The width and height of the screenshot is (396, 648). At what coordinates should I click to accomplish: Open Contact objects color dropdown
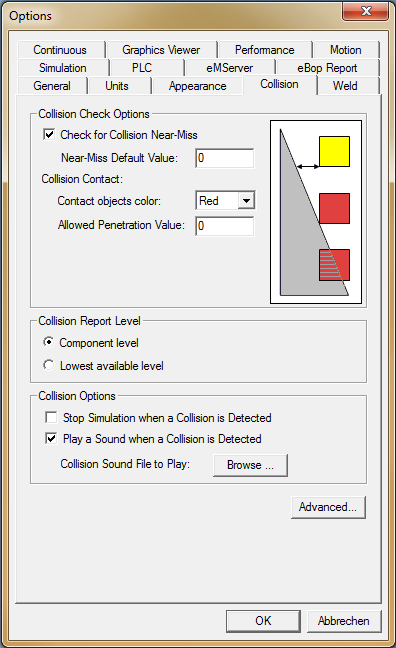246,201
